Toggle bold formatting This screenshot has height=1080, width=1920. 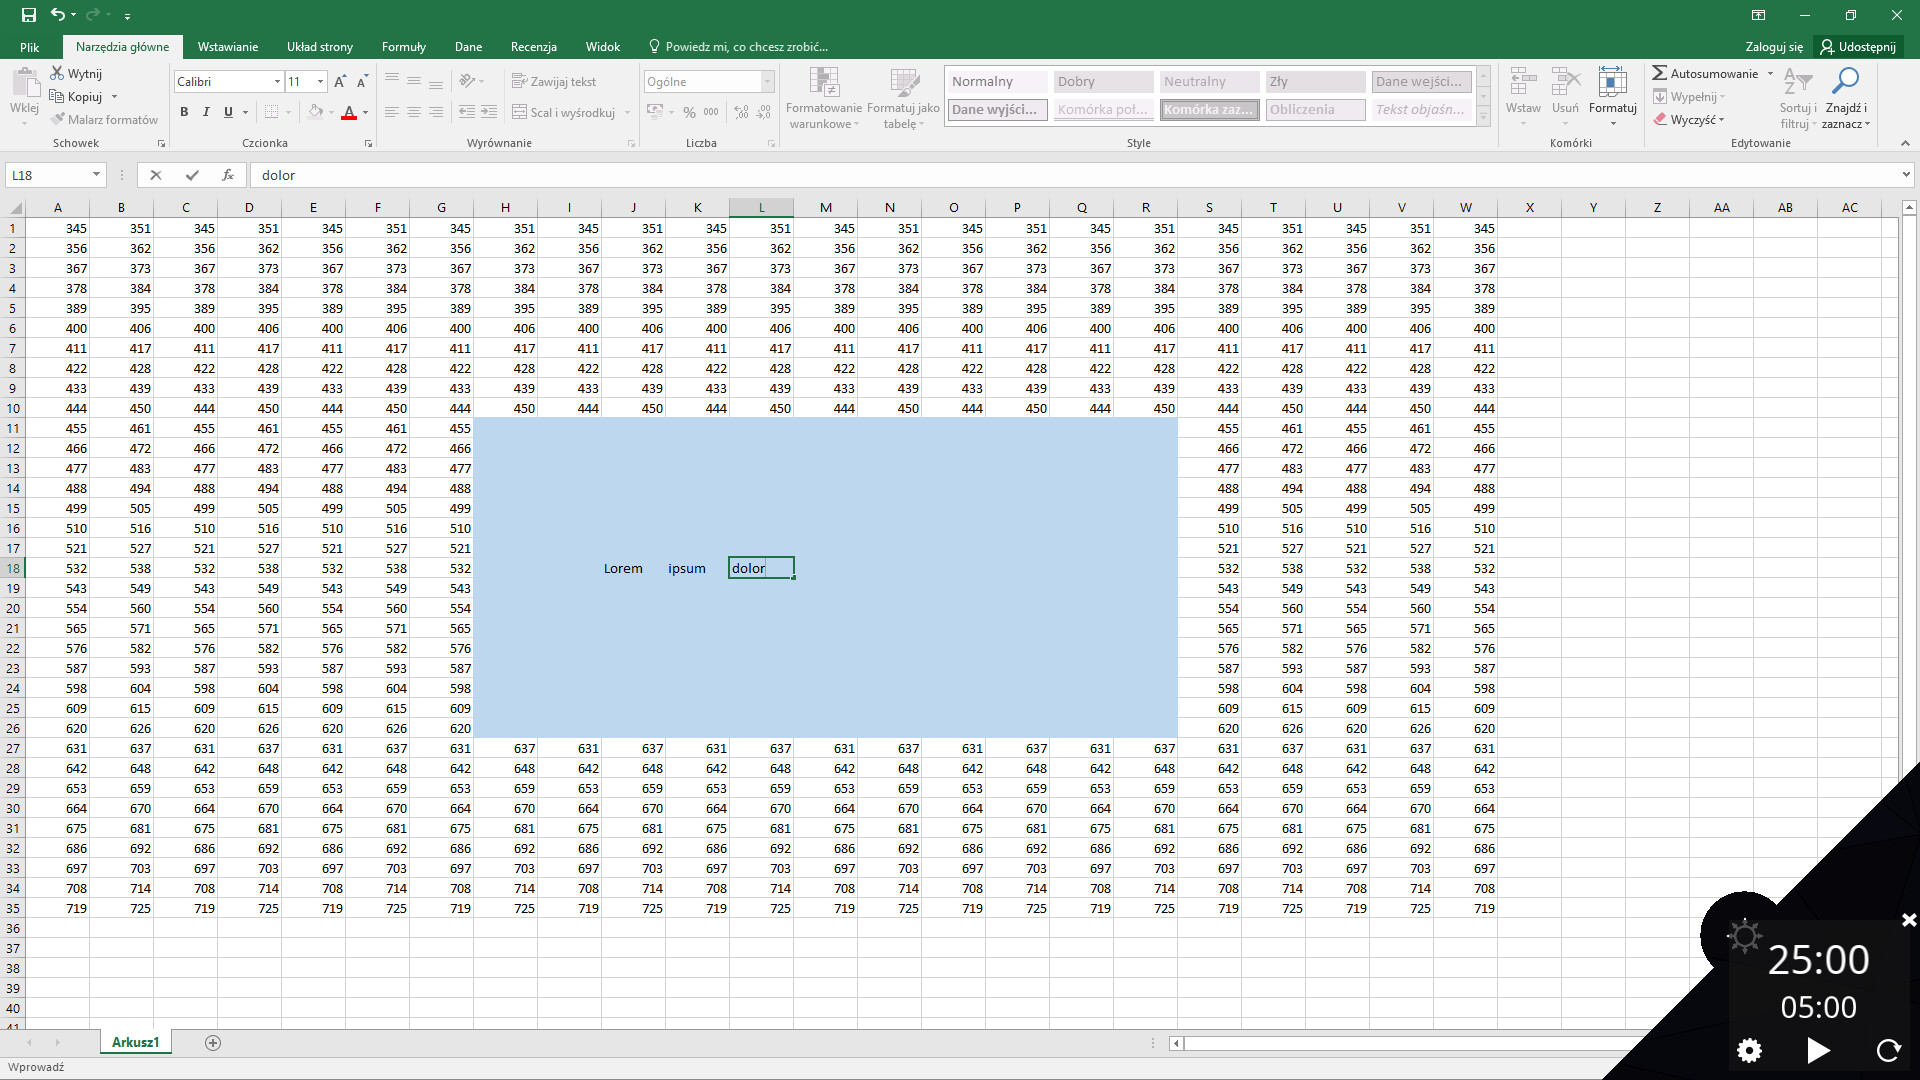pyautogui.click(x=184, y=112)
